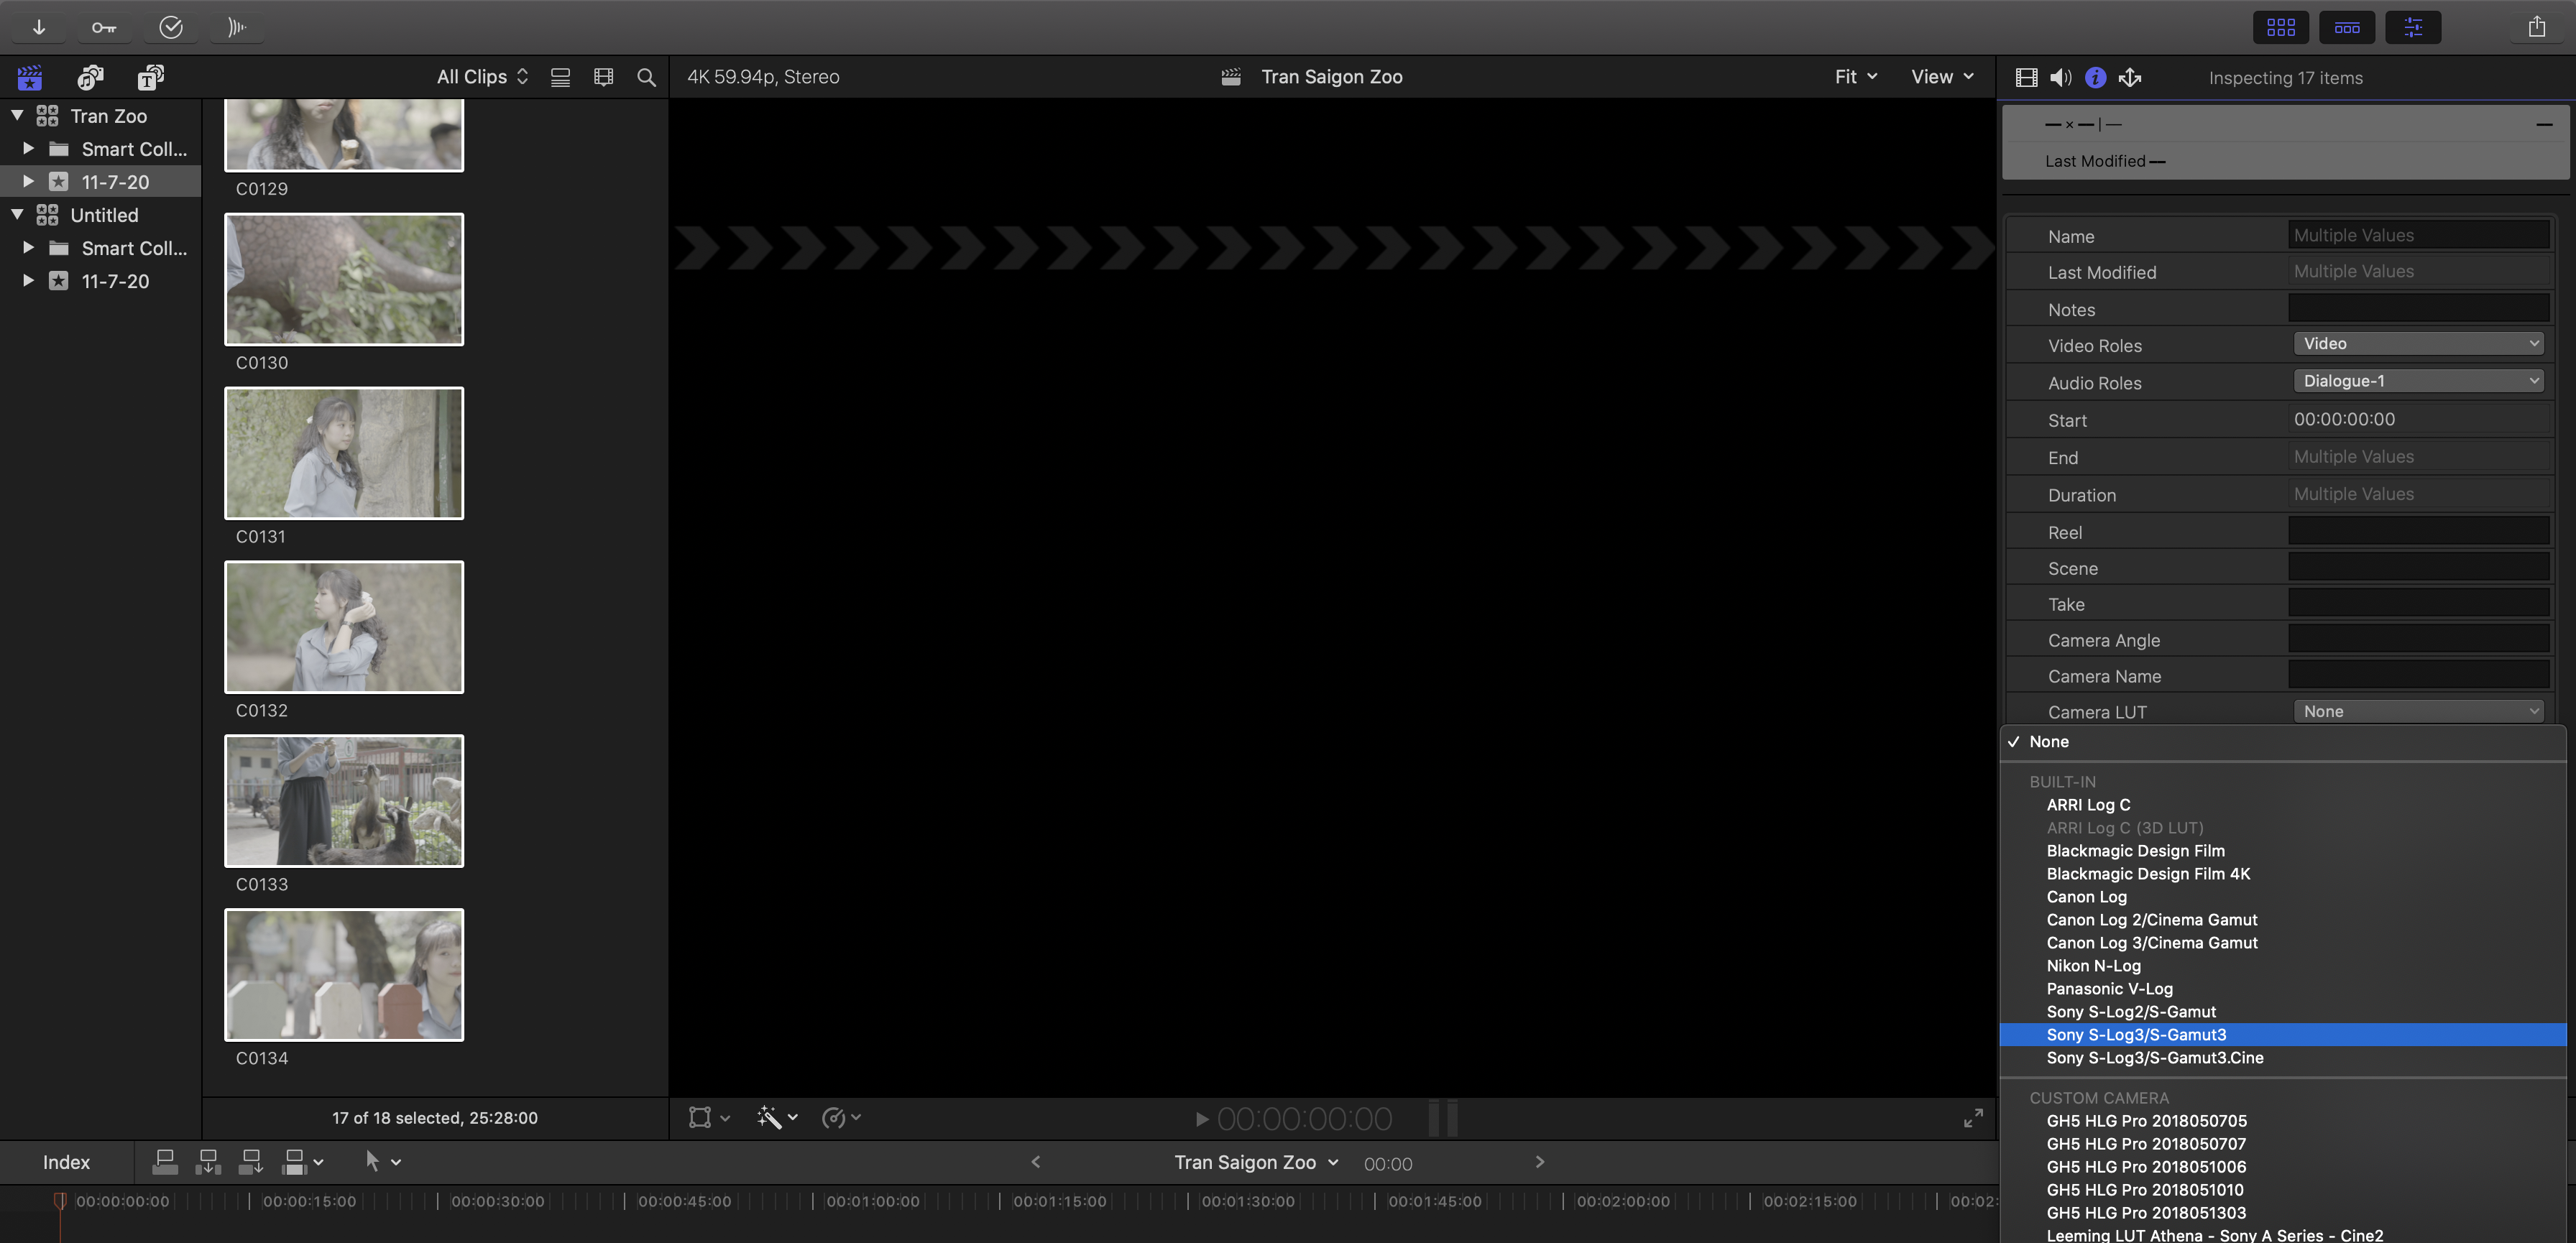The image size is (2576, 1243).
Task: Toggle browser list view mode
Action: pos(560,77)
